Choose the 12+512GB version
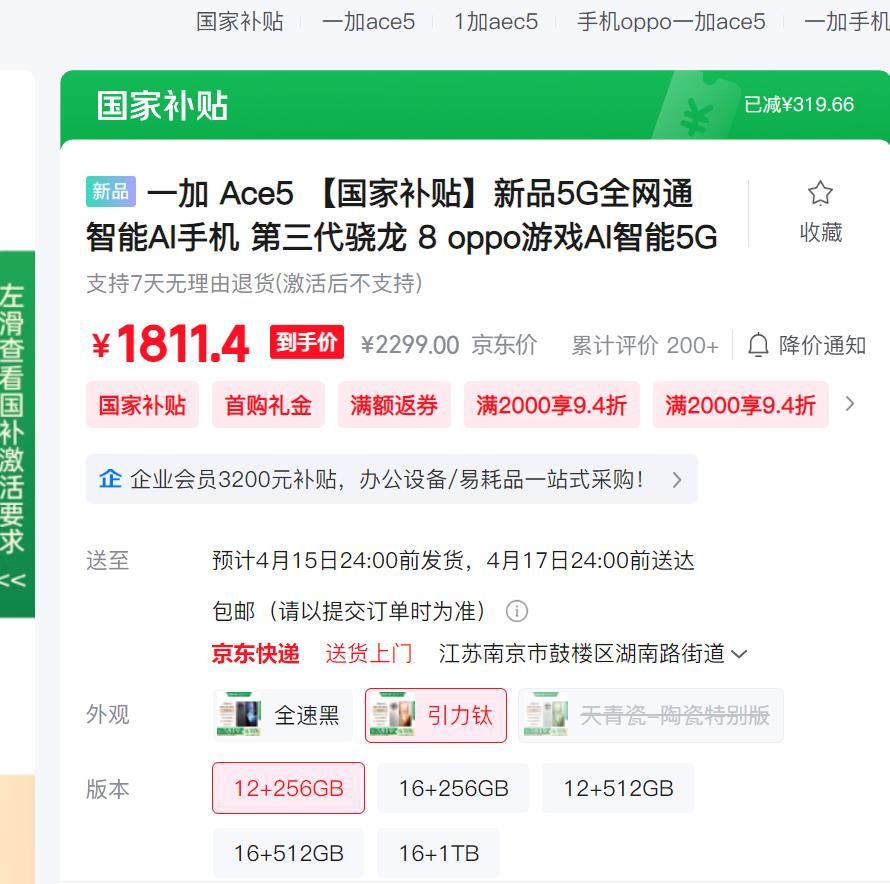890x884 pixels. [x=618, y=788]
